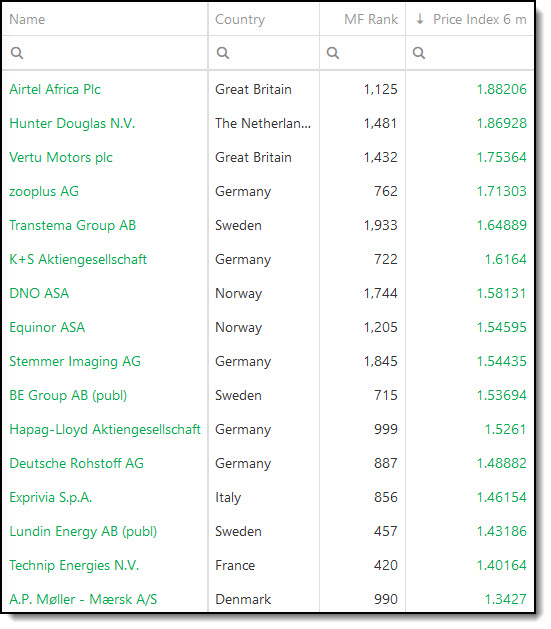Select MF Rank value 1,744

pyautogui.click(x=381, y=293)
